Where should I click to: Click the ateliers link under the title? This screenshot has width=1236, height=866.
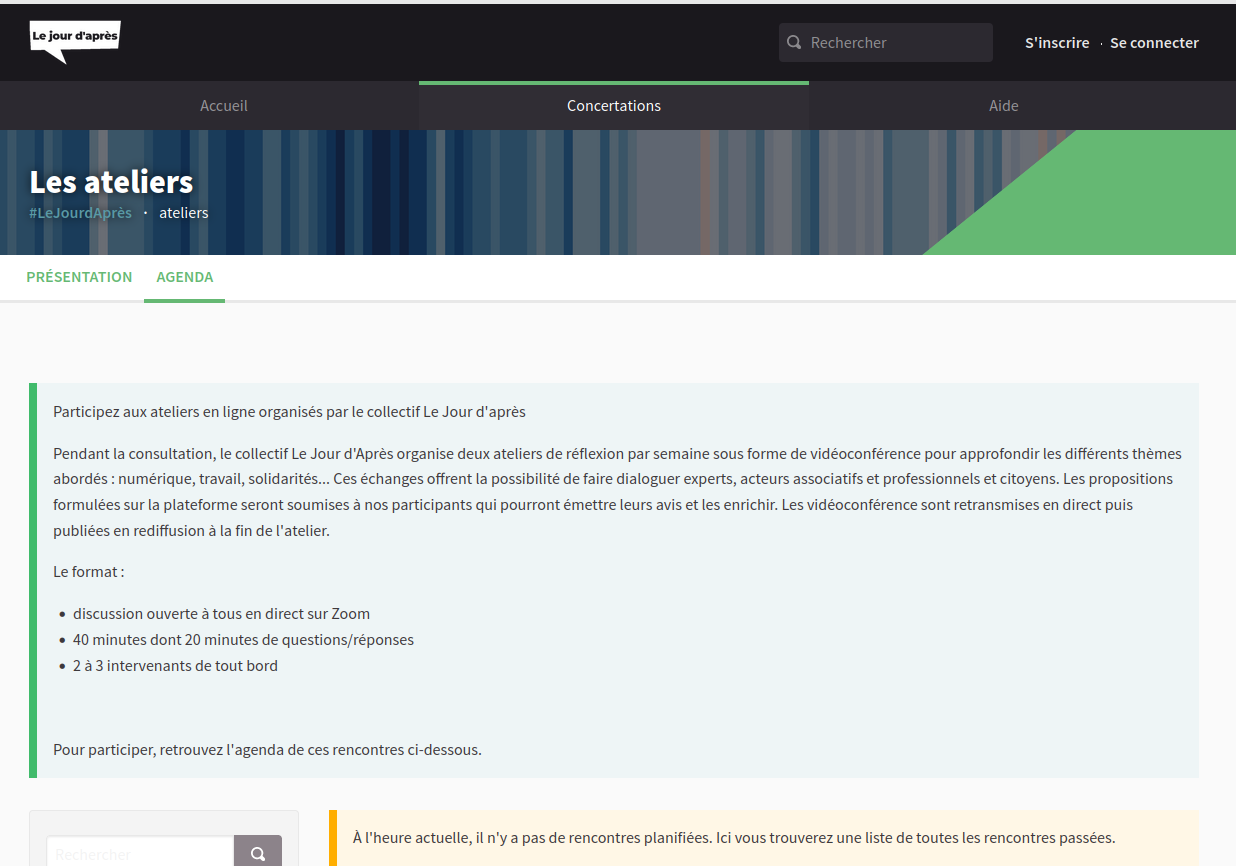184,213
